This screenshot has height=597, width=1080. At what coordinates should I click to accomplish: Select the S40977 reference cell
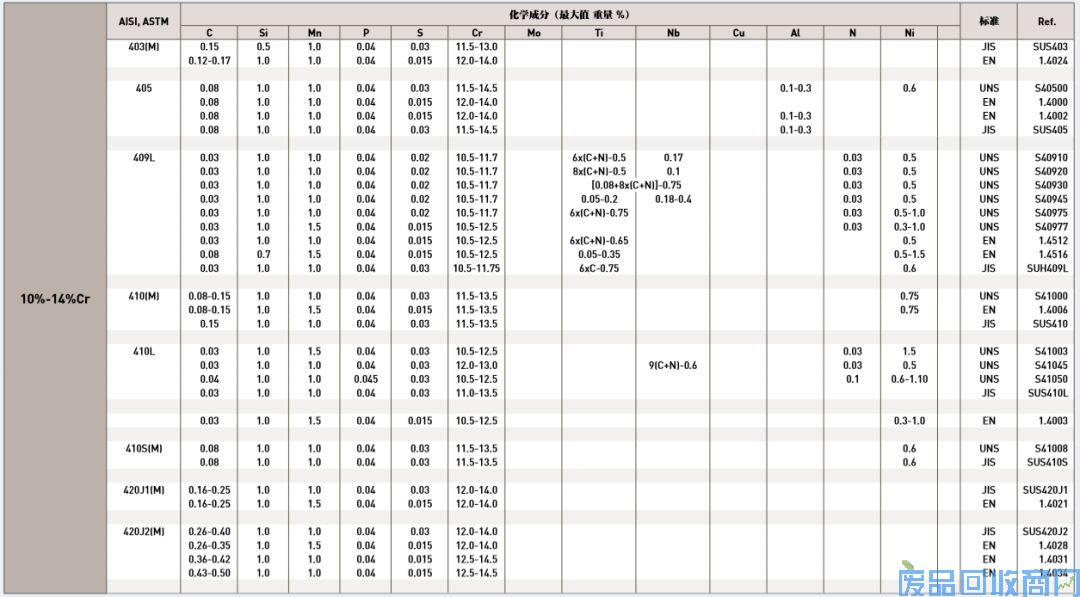(1050, 227)
